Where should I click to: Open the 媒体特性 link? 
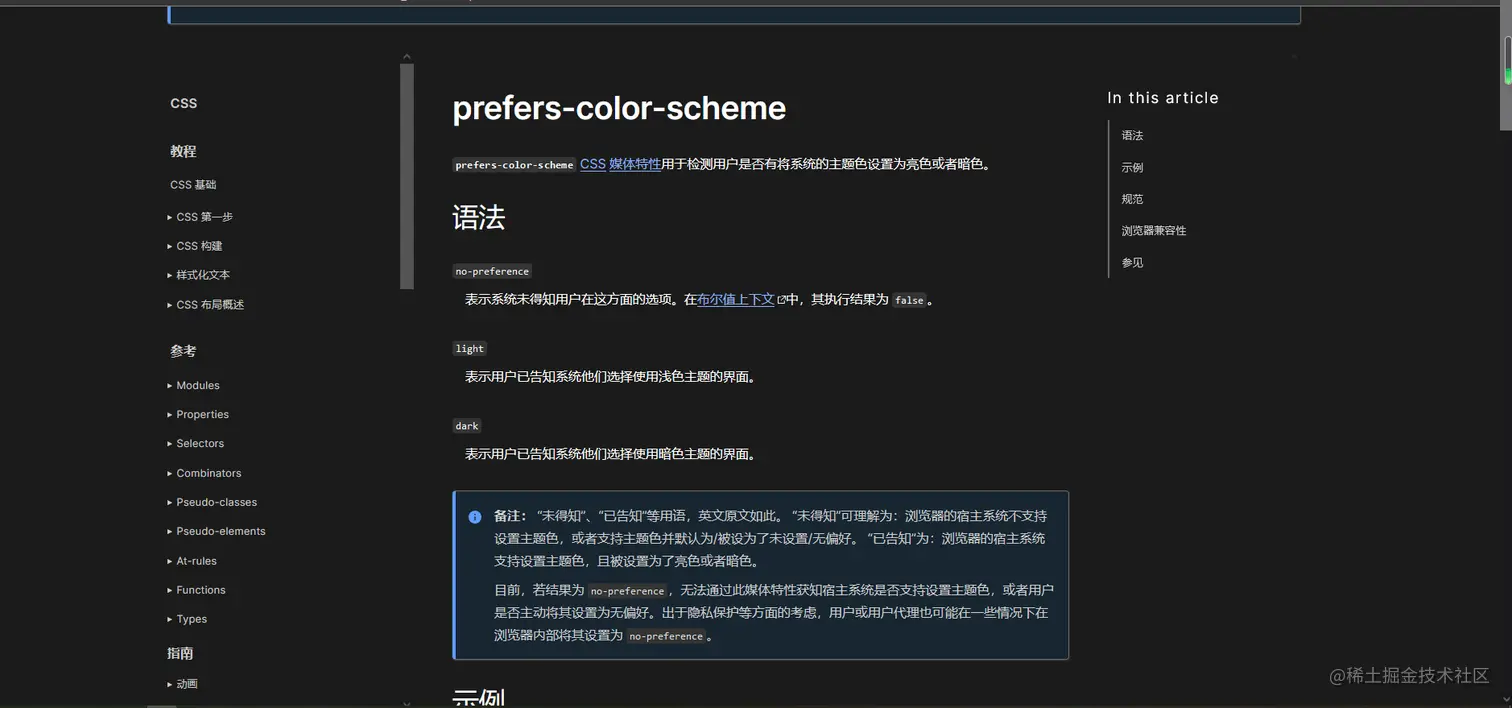pos(635,164)
